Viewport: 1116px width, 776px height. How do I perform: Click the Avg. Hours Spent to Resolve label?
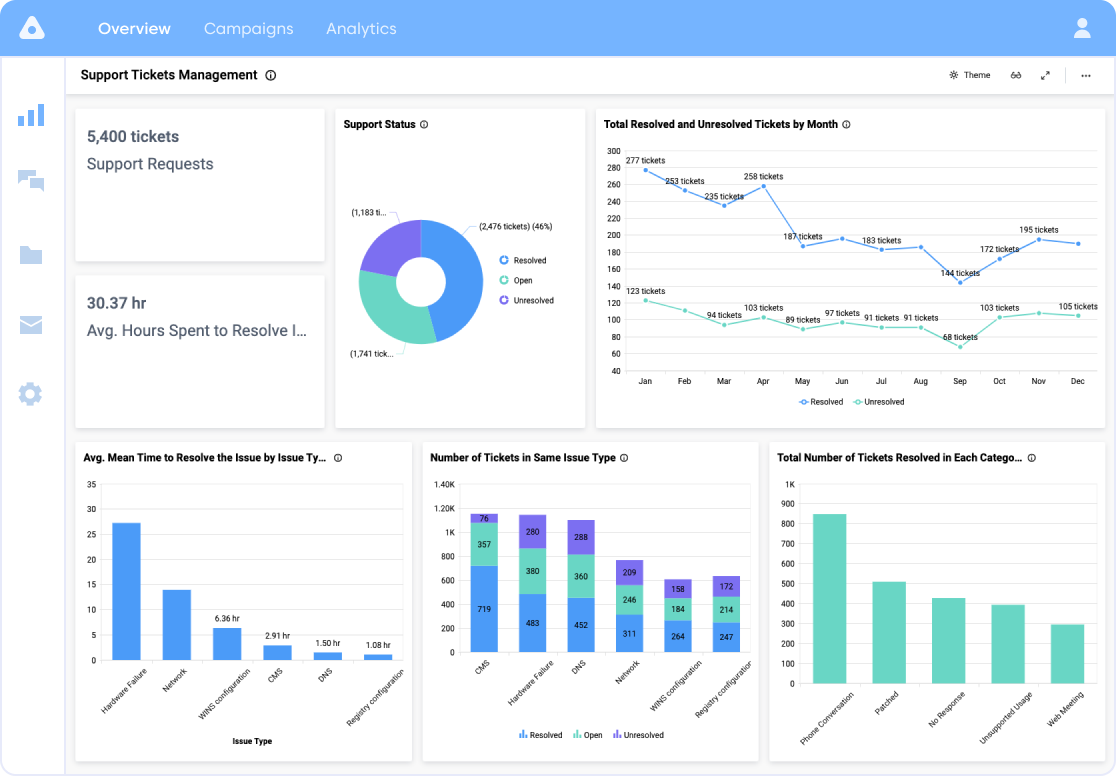[197, 331]
